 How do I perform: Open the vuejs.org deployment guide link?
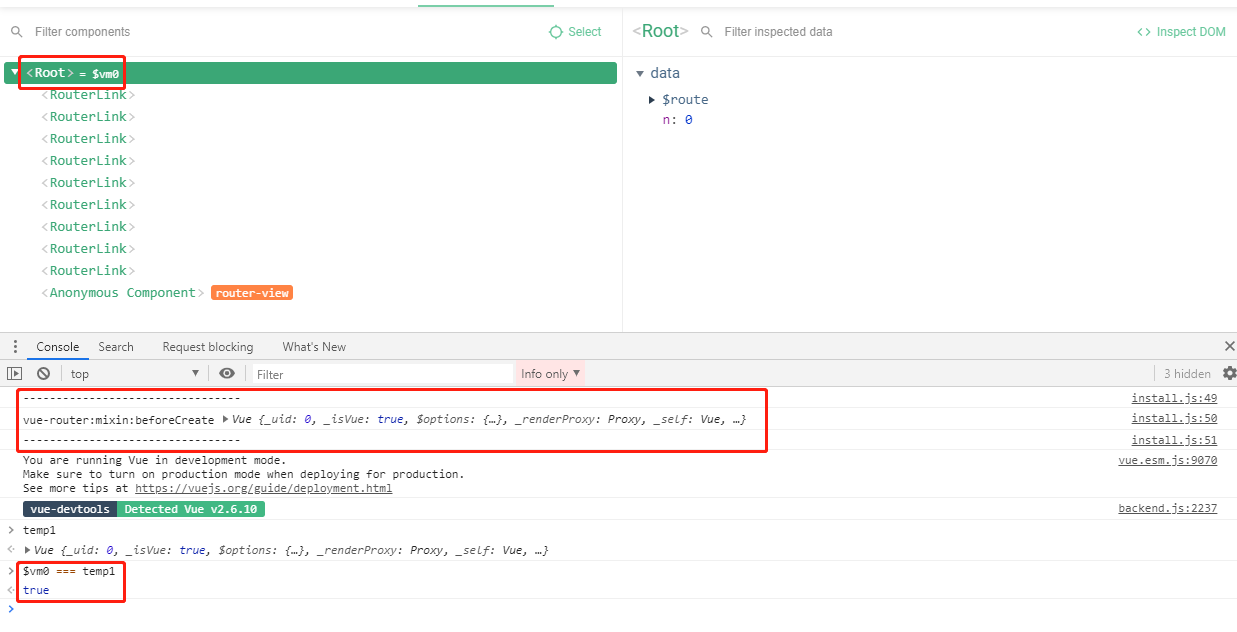263,488
